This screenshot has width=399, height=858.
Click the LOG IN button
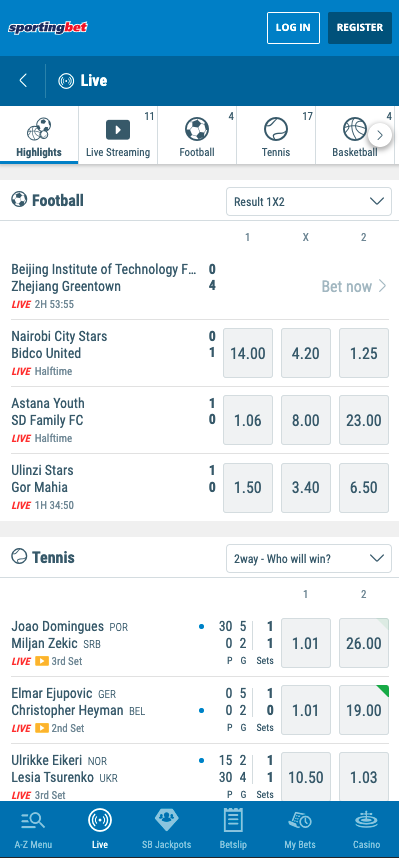click(293, 27)
